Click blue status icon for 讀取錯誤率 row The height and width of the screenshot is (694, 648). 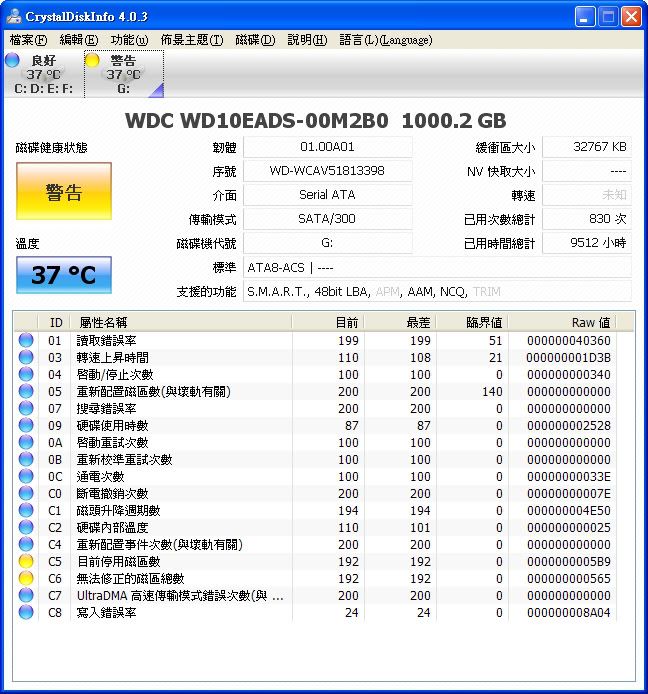(x=26, y=341)
